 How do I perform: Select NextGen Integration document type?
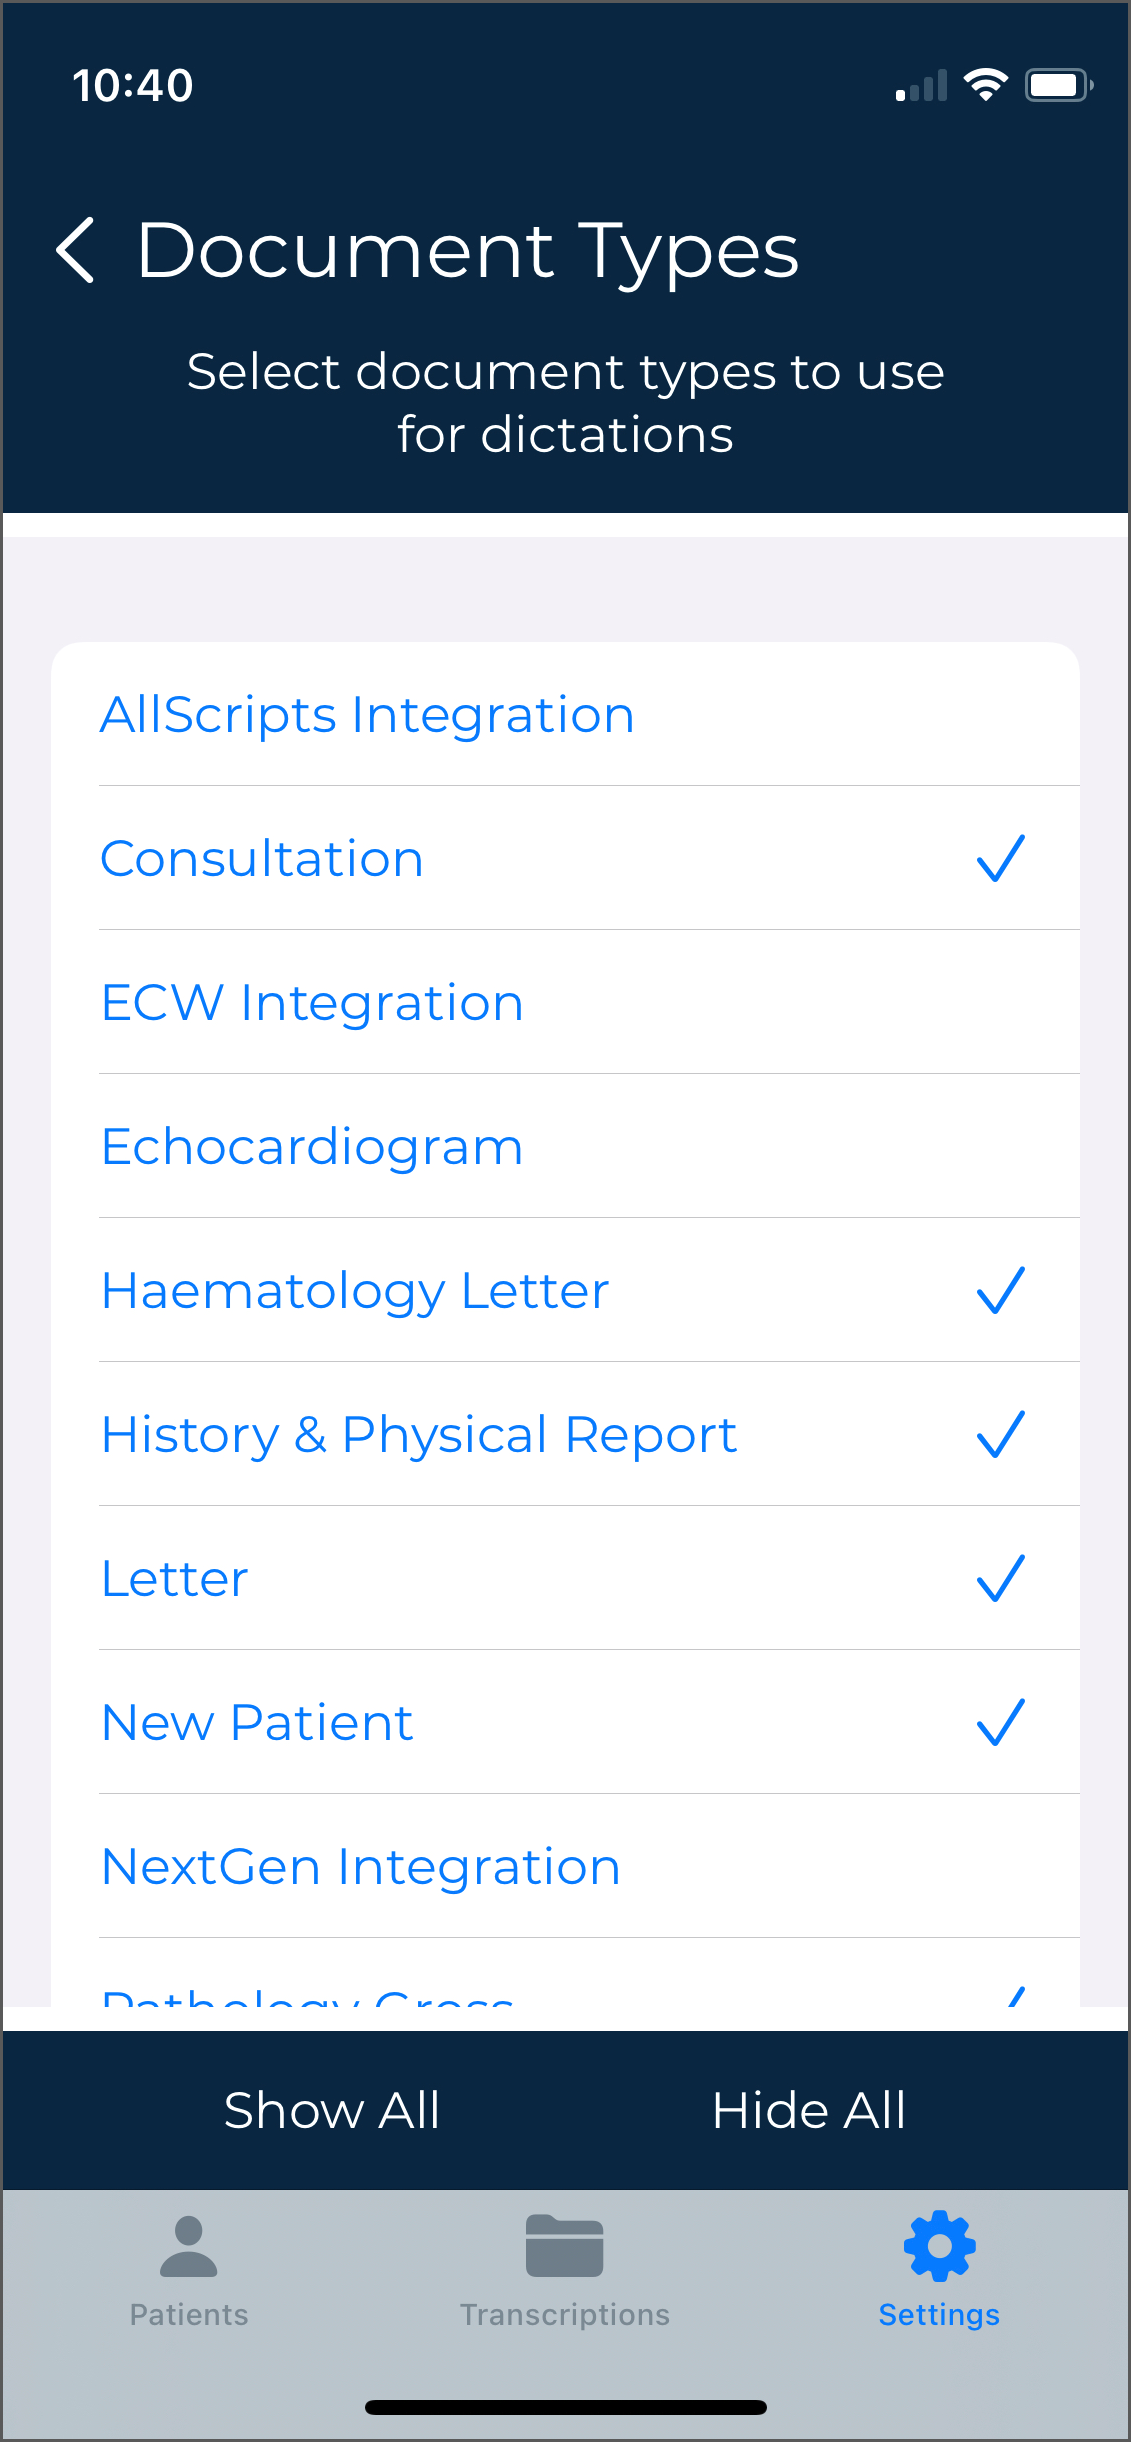361,1867
